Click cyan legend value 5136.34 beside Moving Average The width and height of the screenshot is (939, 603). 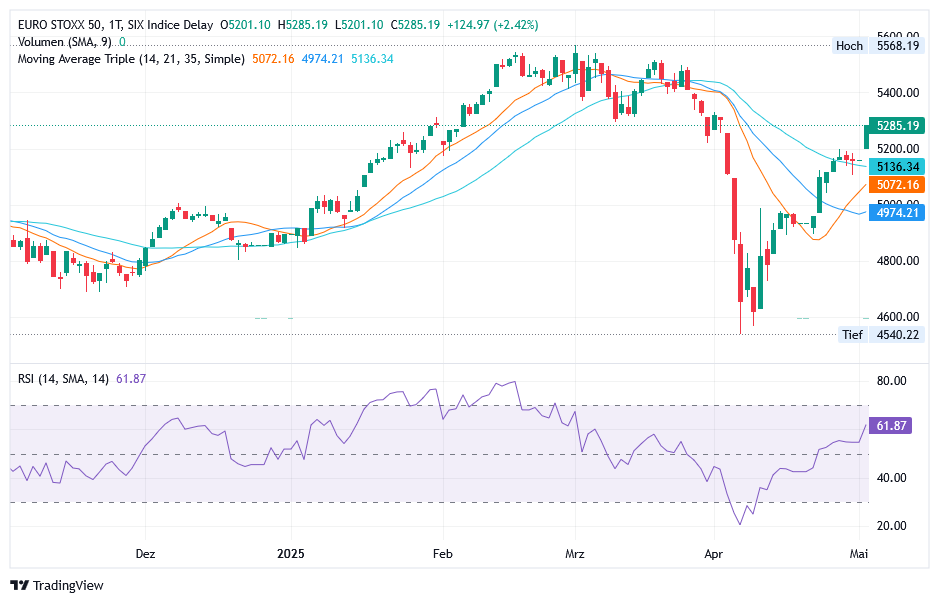[x=372, y=59]
